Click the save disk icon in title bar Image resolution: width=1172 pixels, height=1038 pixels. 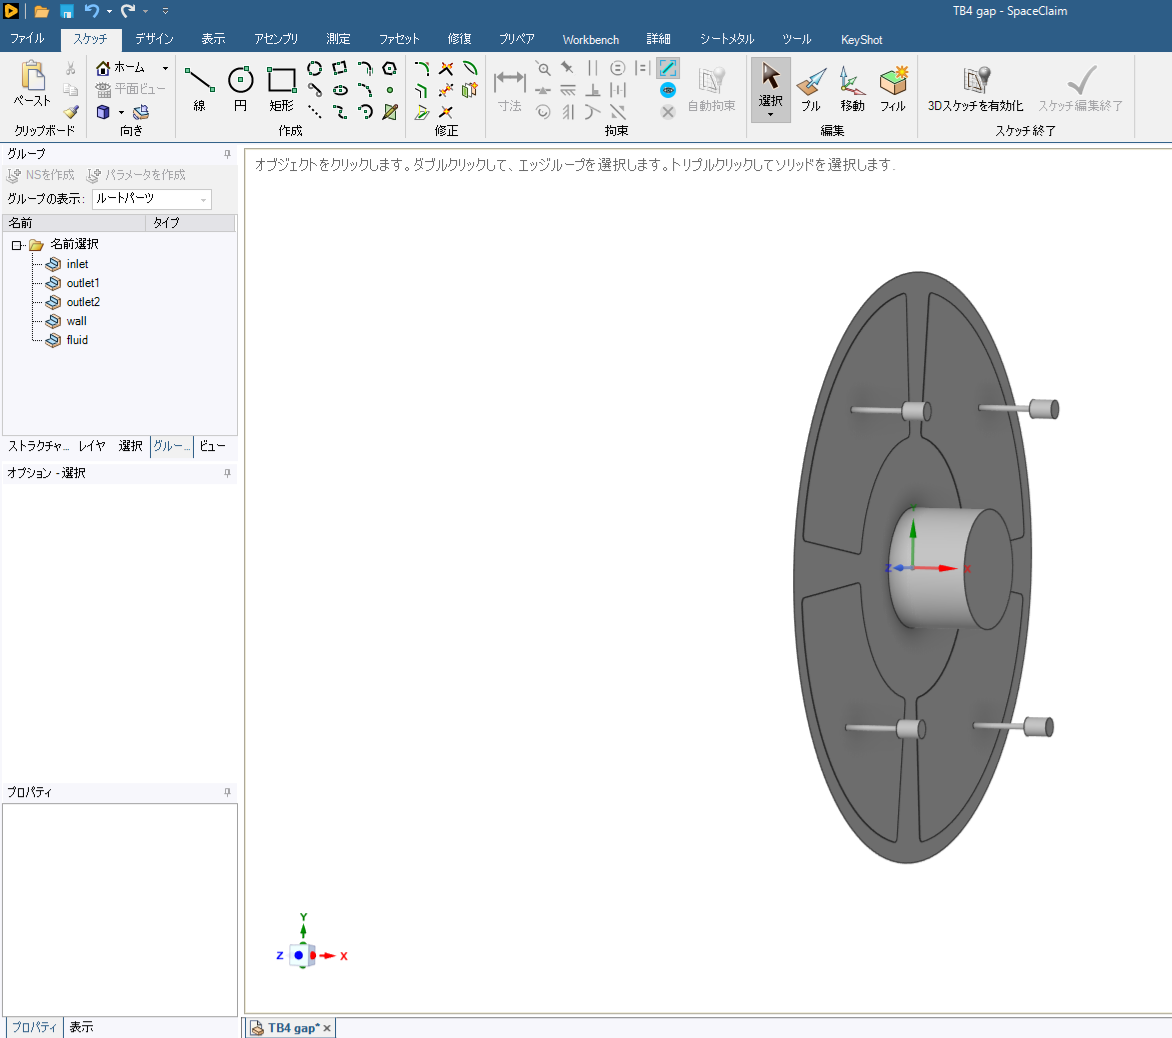point(66,11)
